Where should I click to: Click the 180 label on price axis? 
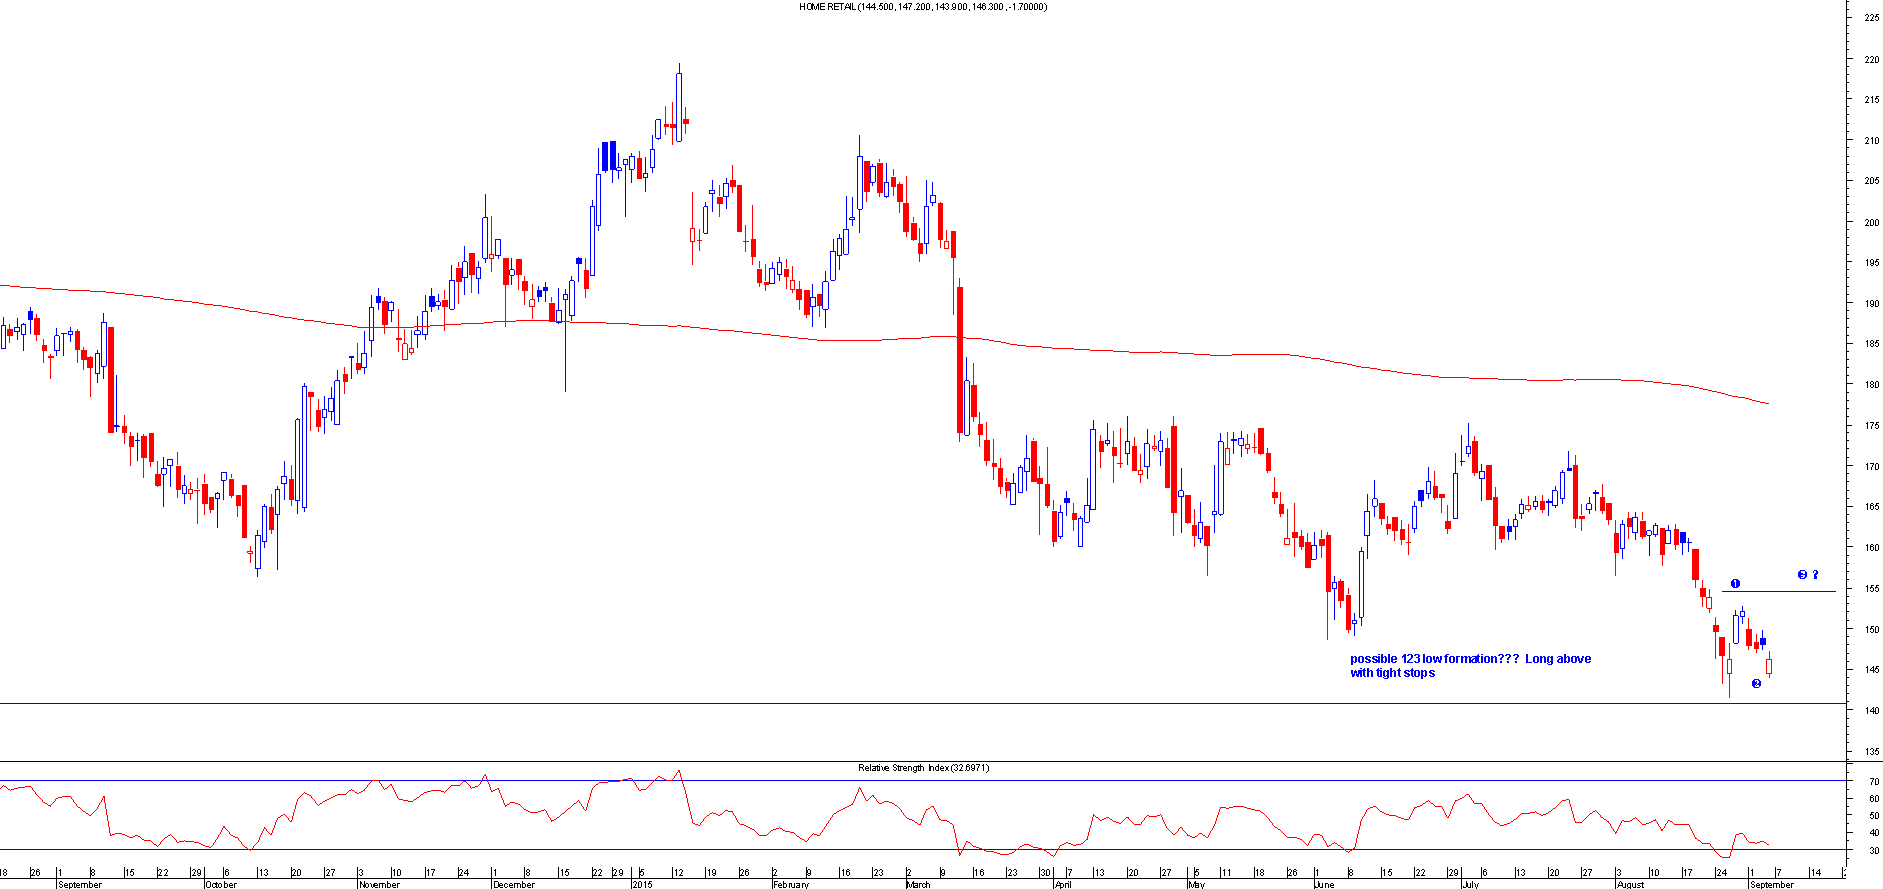tap(1871, 385)
